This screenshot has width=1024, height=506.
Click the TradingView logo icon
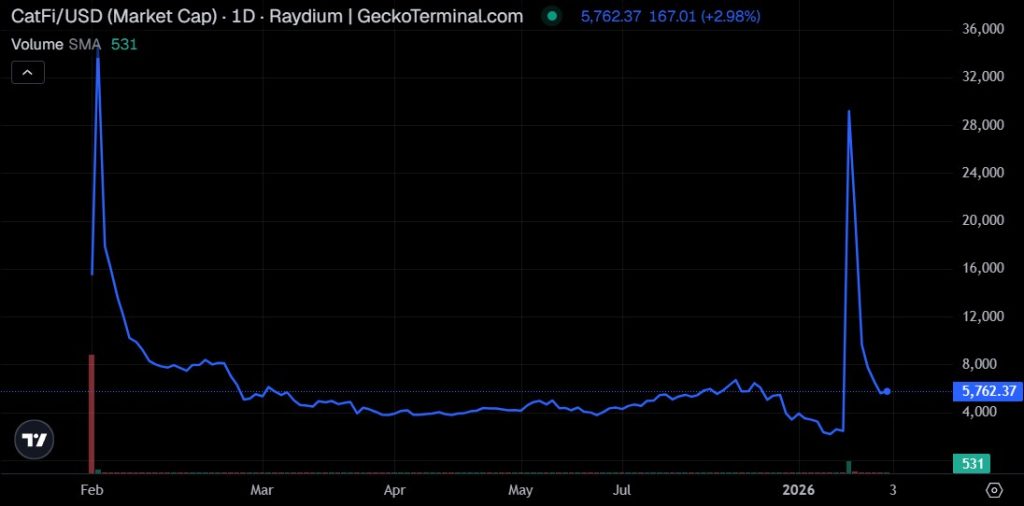pyautogui.click(x=34, y=439)
